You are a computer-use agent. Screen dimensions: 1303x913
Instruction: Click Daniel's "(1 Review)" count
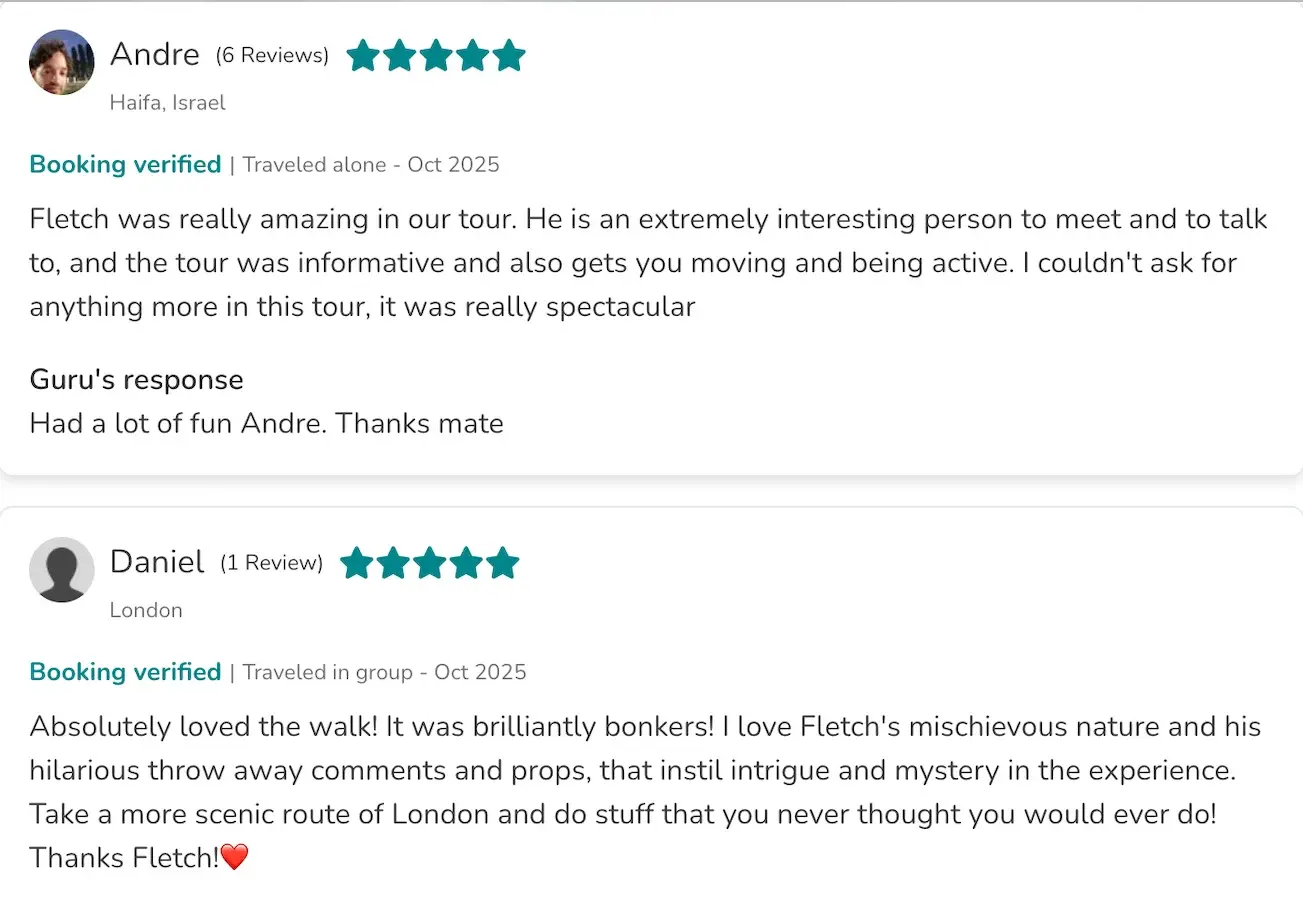point(272,564)
